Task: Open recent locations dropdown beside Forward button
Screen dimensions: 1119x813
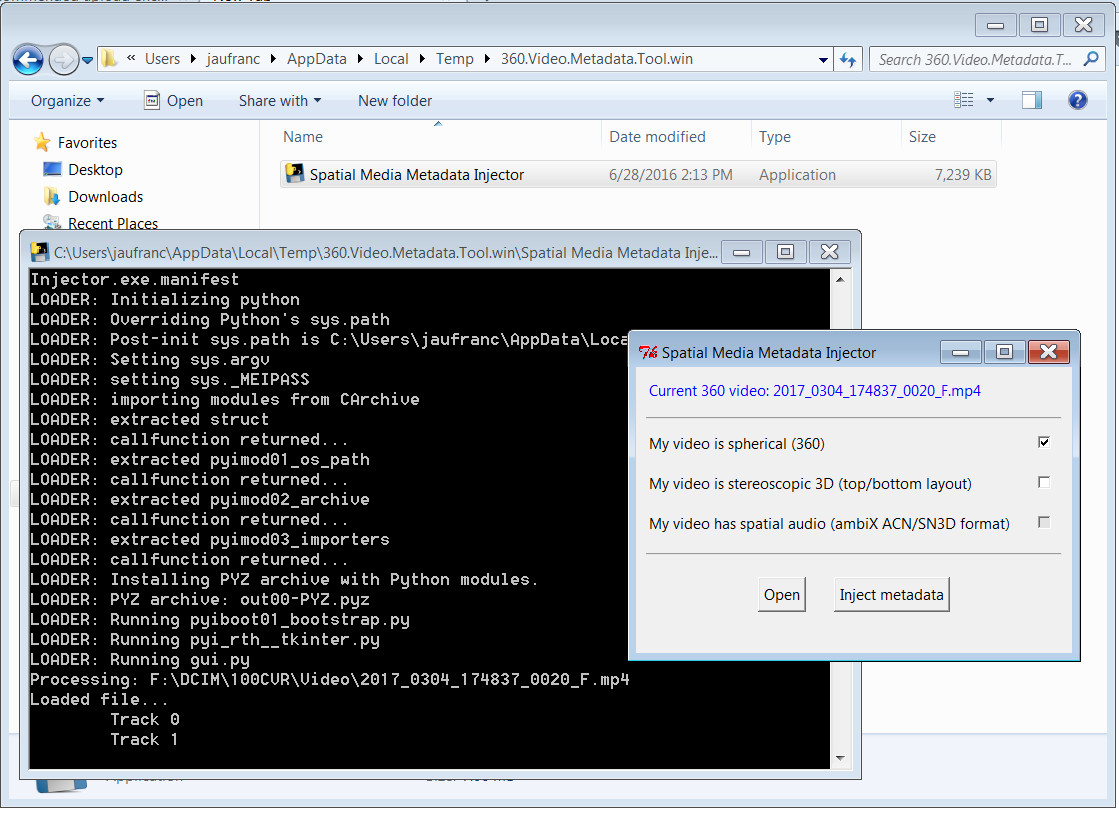Action: [87, 60]
